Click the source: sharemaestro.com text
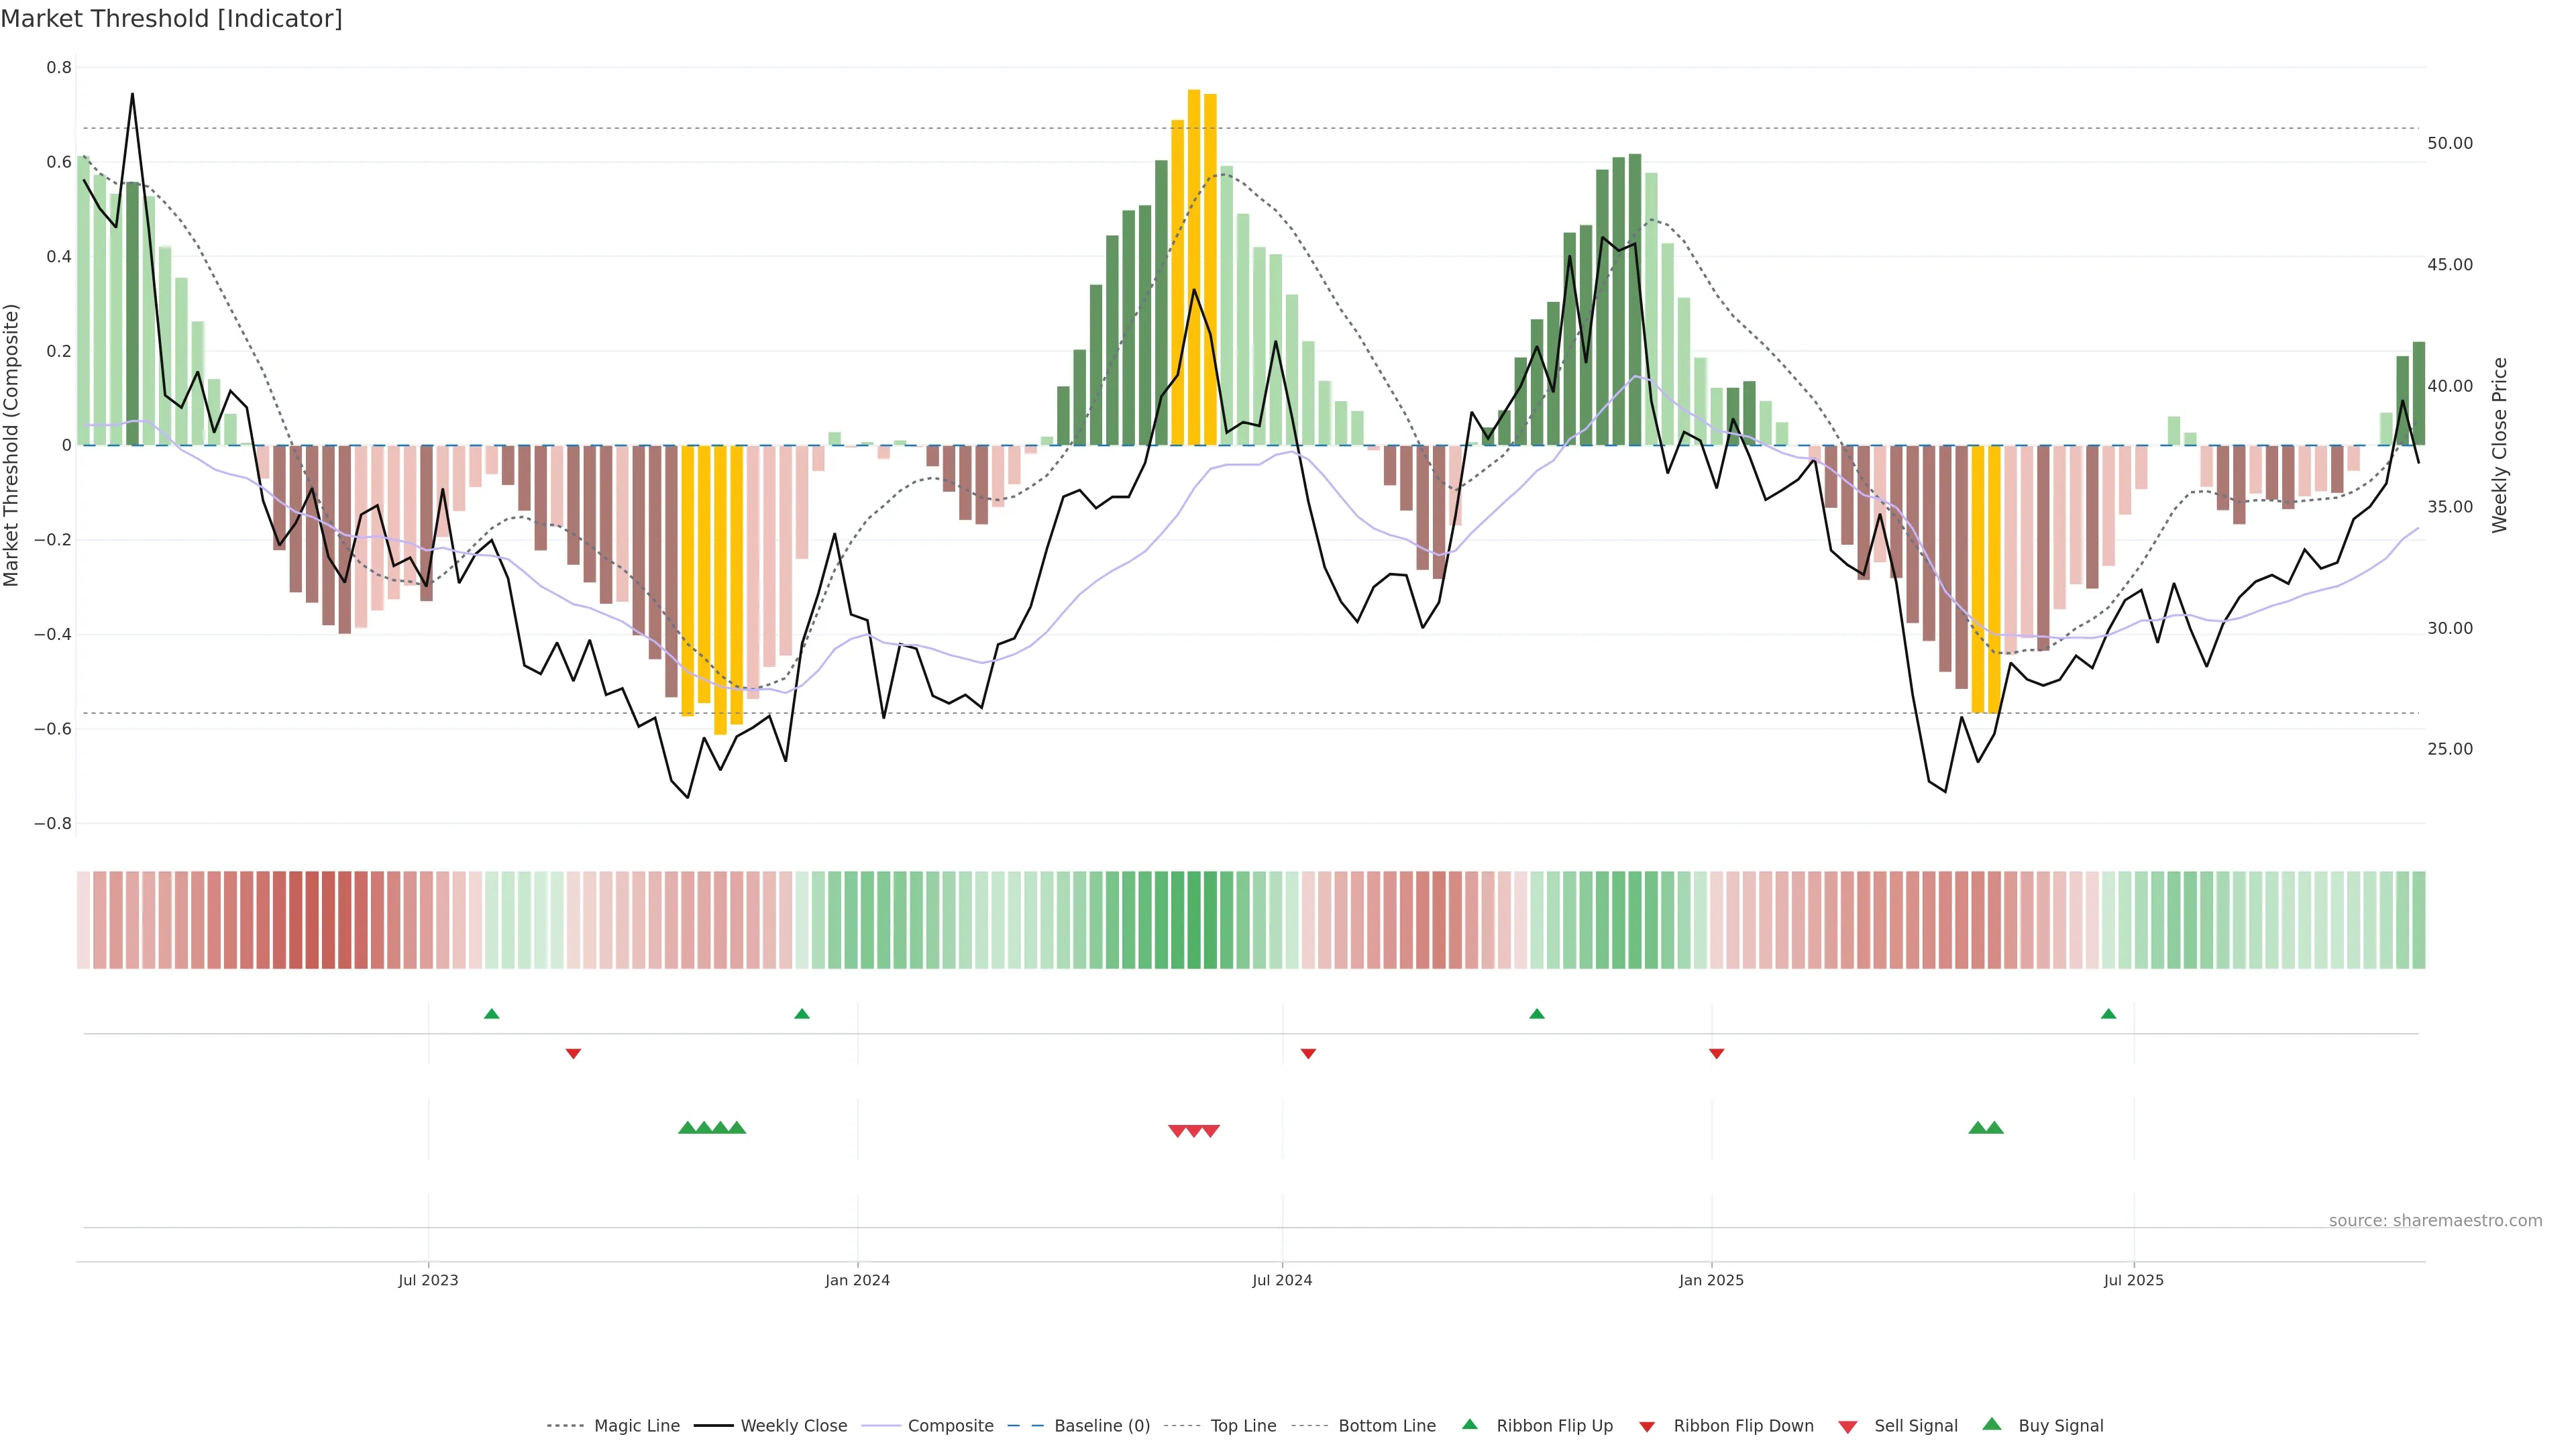2576x1449 pixels. tap(2435, 1220)
